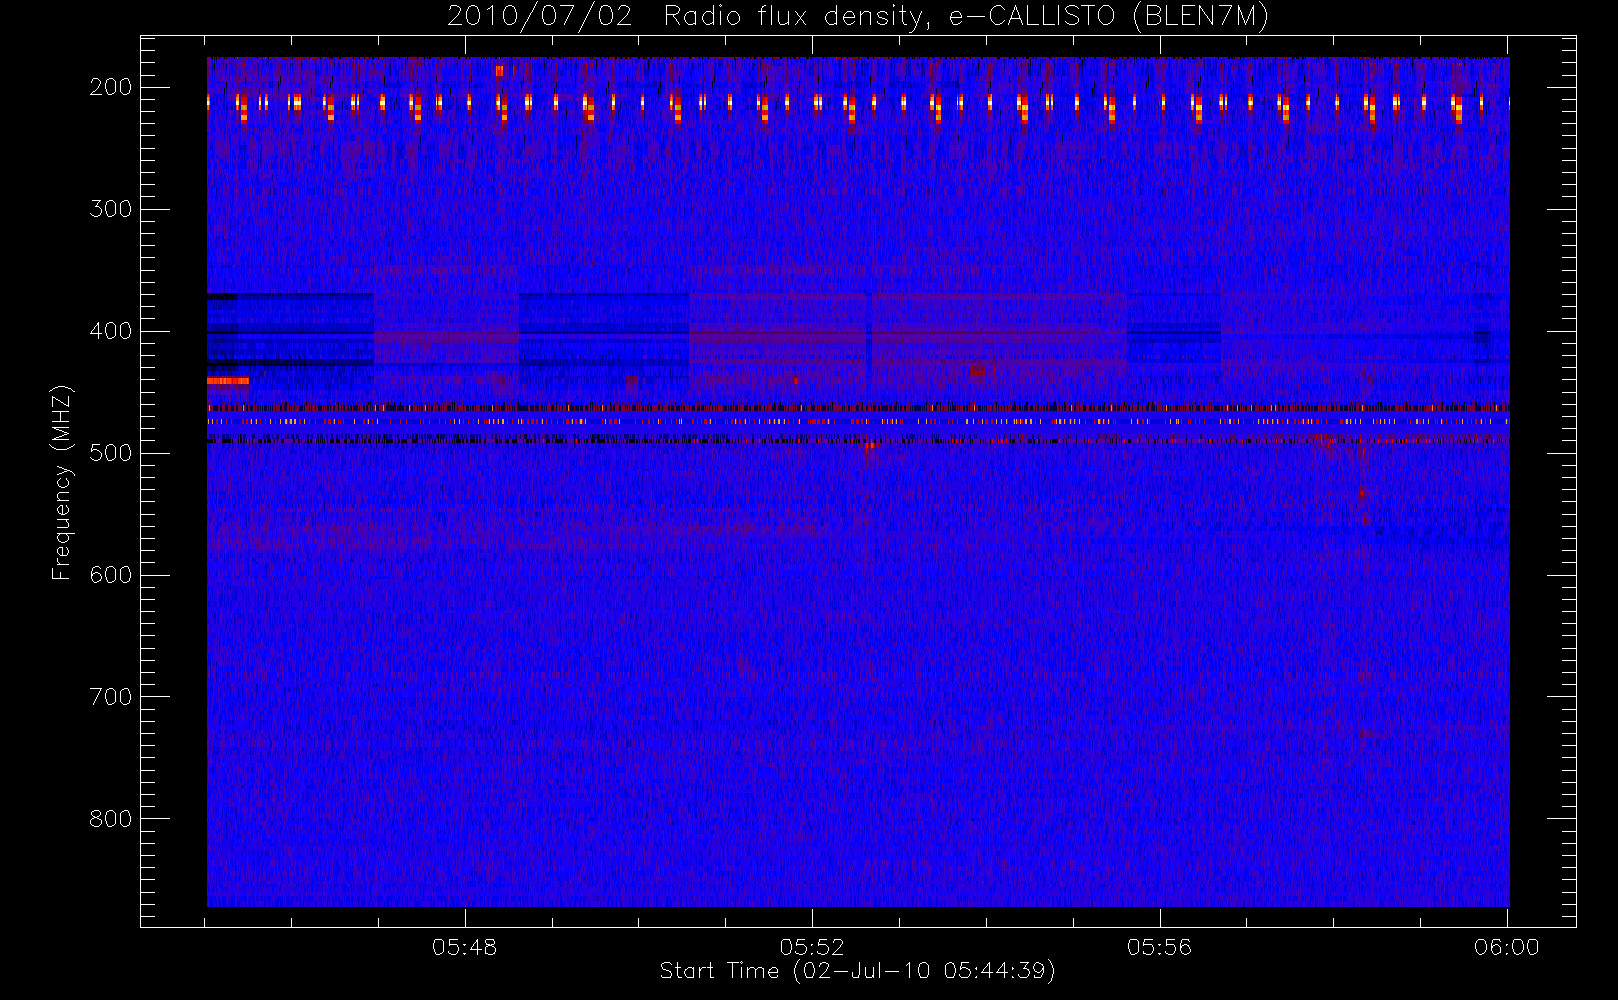The width and height of the screenshot is (1618, 1000).
Task: Click the 05:52 time tick label
Action: click(812, 947)
